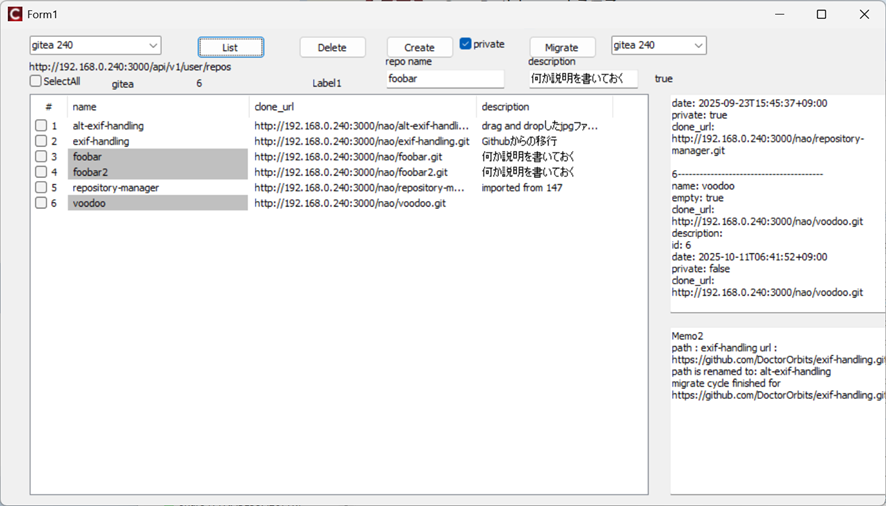The width and height of the screenshot is (886, 506).
Task: Click the repo name input field
Action: click(x=445, y=79)
